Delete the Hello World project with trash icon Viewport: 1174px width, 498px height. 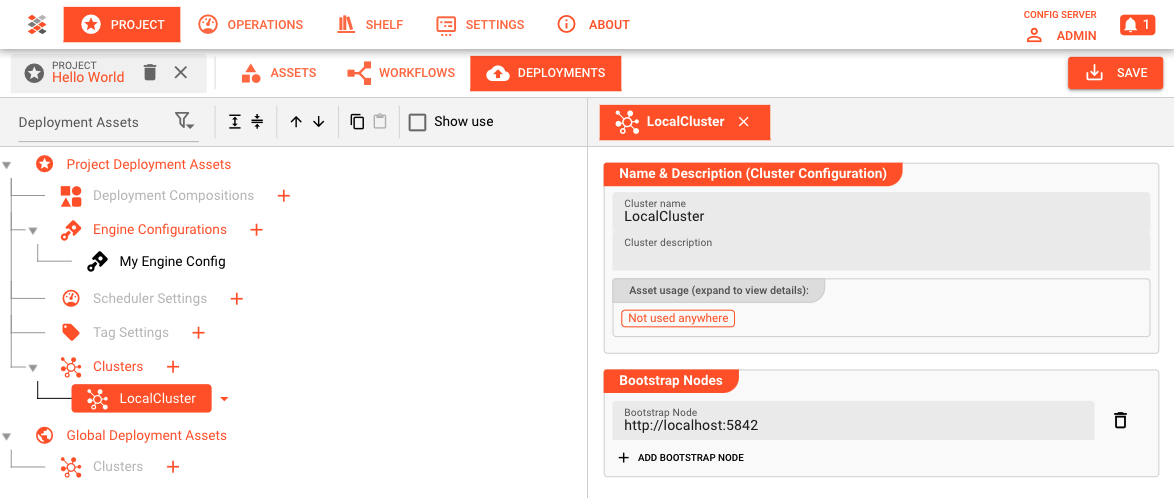tap(150, 72)
